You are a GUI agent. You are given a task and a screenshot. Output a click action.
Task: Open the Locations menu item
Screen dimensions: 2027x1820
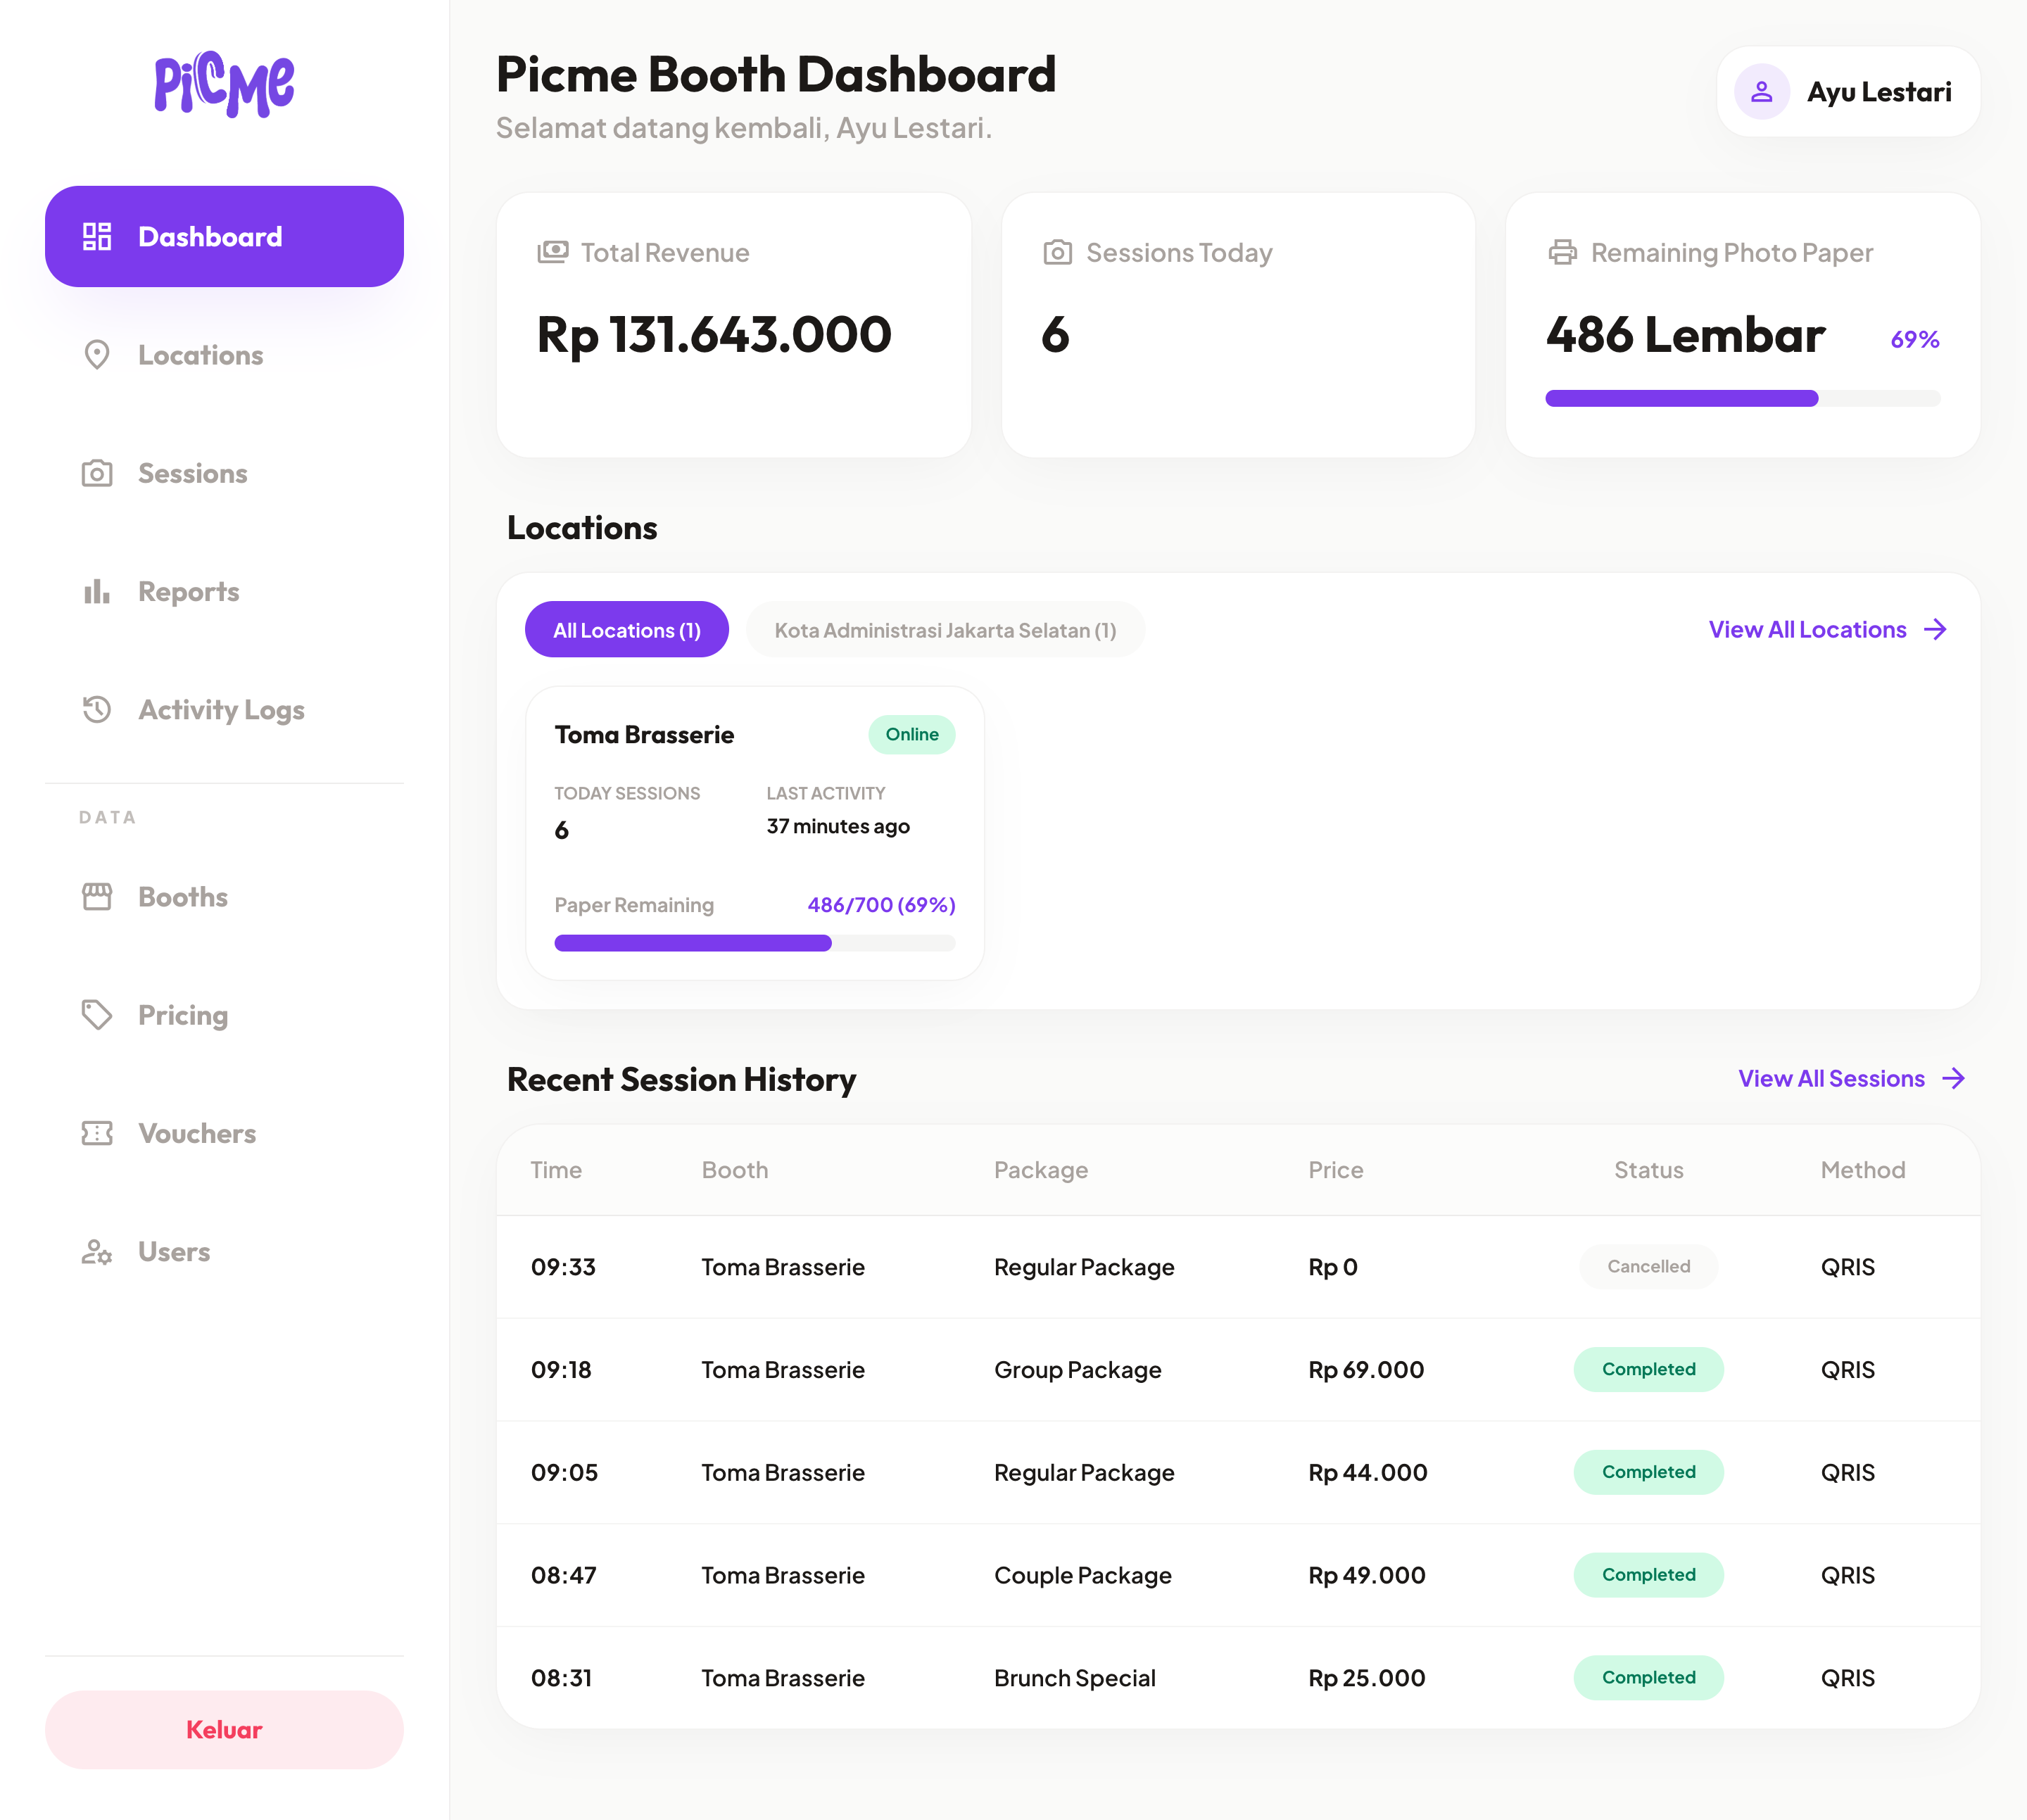[x=224, y=355]
